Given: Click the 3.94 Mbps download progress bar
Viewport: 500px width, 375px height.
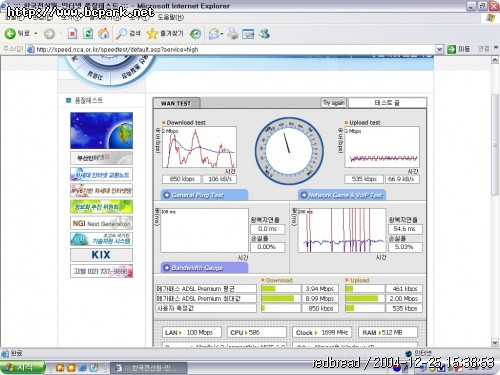Looking at the screenshot, I should tap(281, 289).
